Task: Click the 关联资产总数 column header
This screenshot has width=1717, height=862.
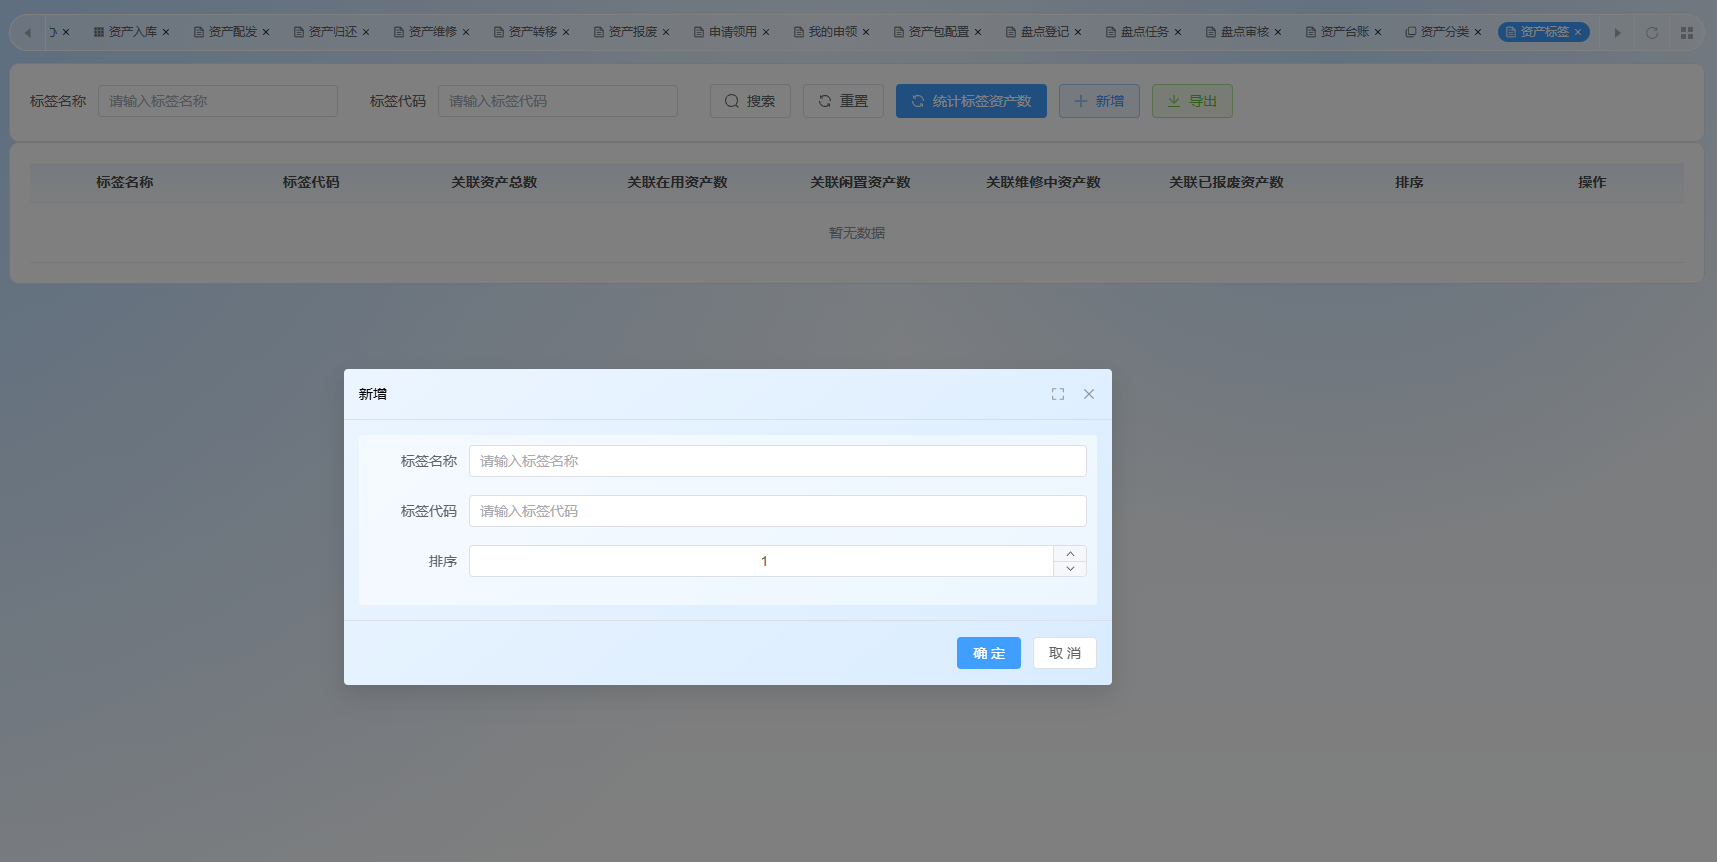Action: tap(494, 182)
